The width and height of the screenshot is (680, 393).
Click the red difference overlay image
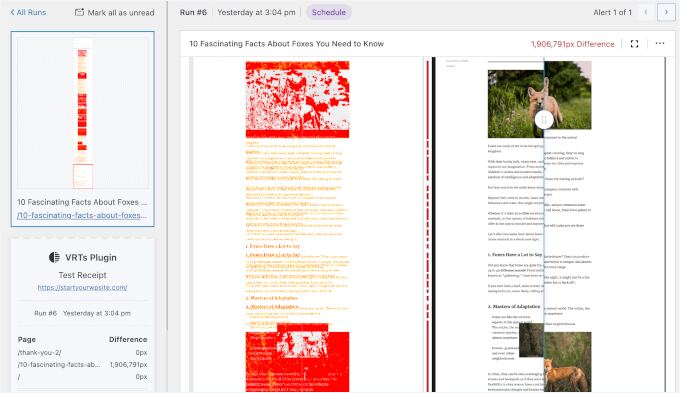coord(298,226)
